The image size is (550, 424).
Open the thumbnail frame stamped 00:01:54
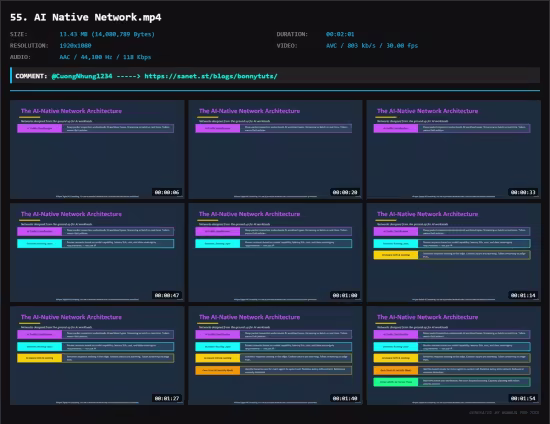pyautogui.click(x=454, y=356)
